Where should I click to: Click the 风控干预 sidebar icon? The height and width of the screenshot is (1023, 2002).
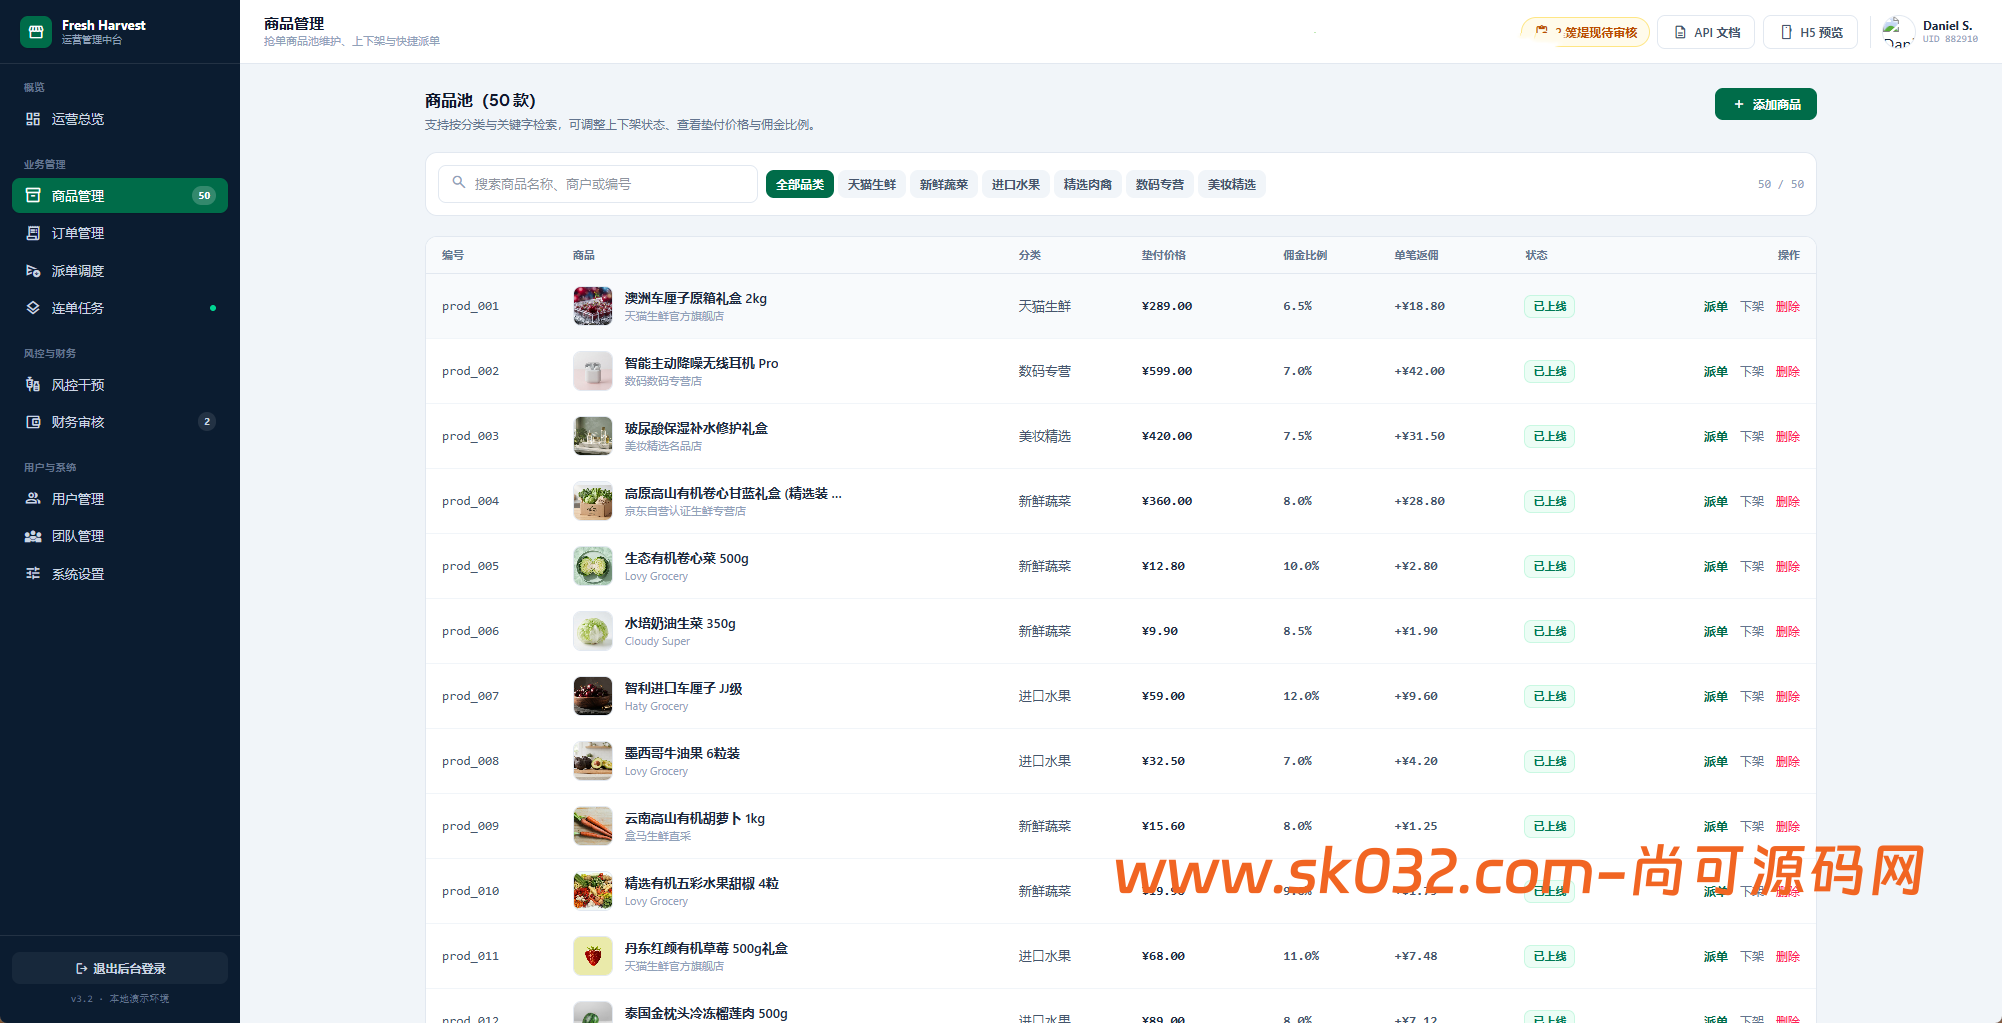coord(33,385)
